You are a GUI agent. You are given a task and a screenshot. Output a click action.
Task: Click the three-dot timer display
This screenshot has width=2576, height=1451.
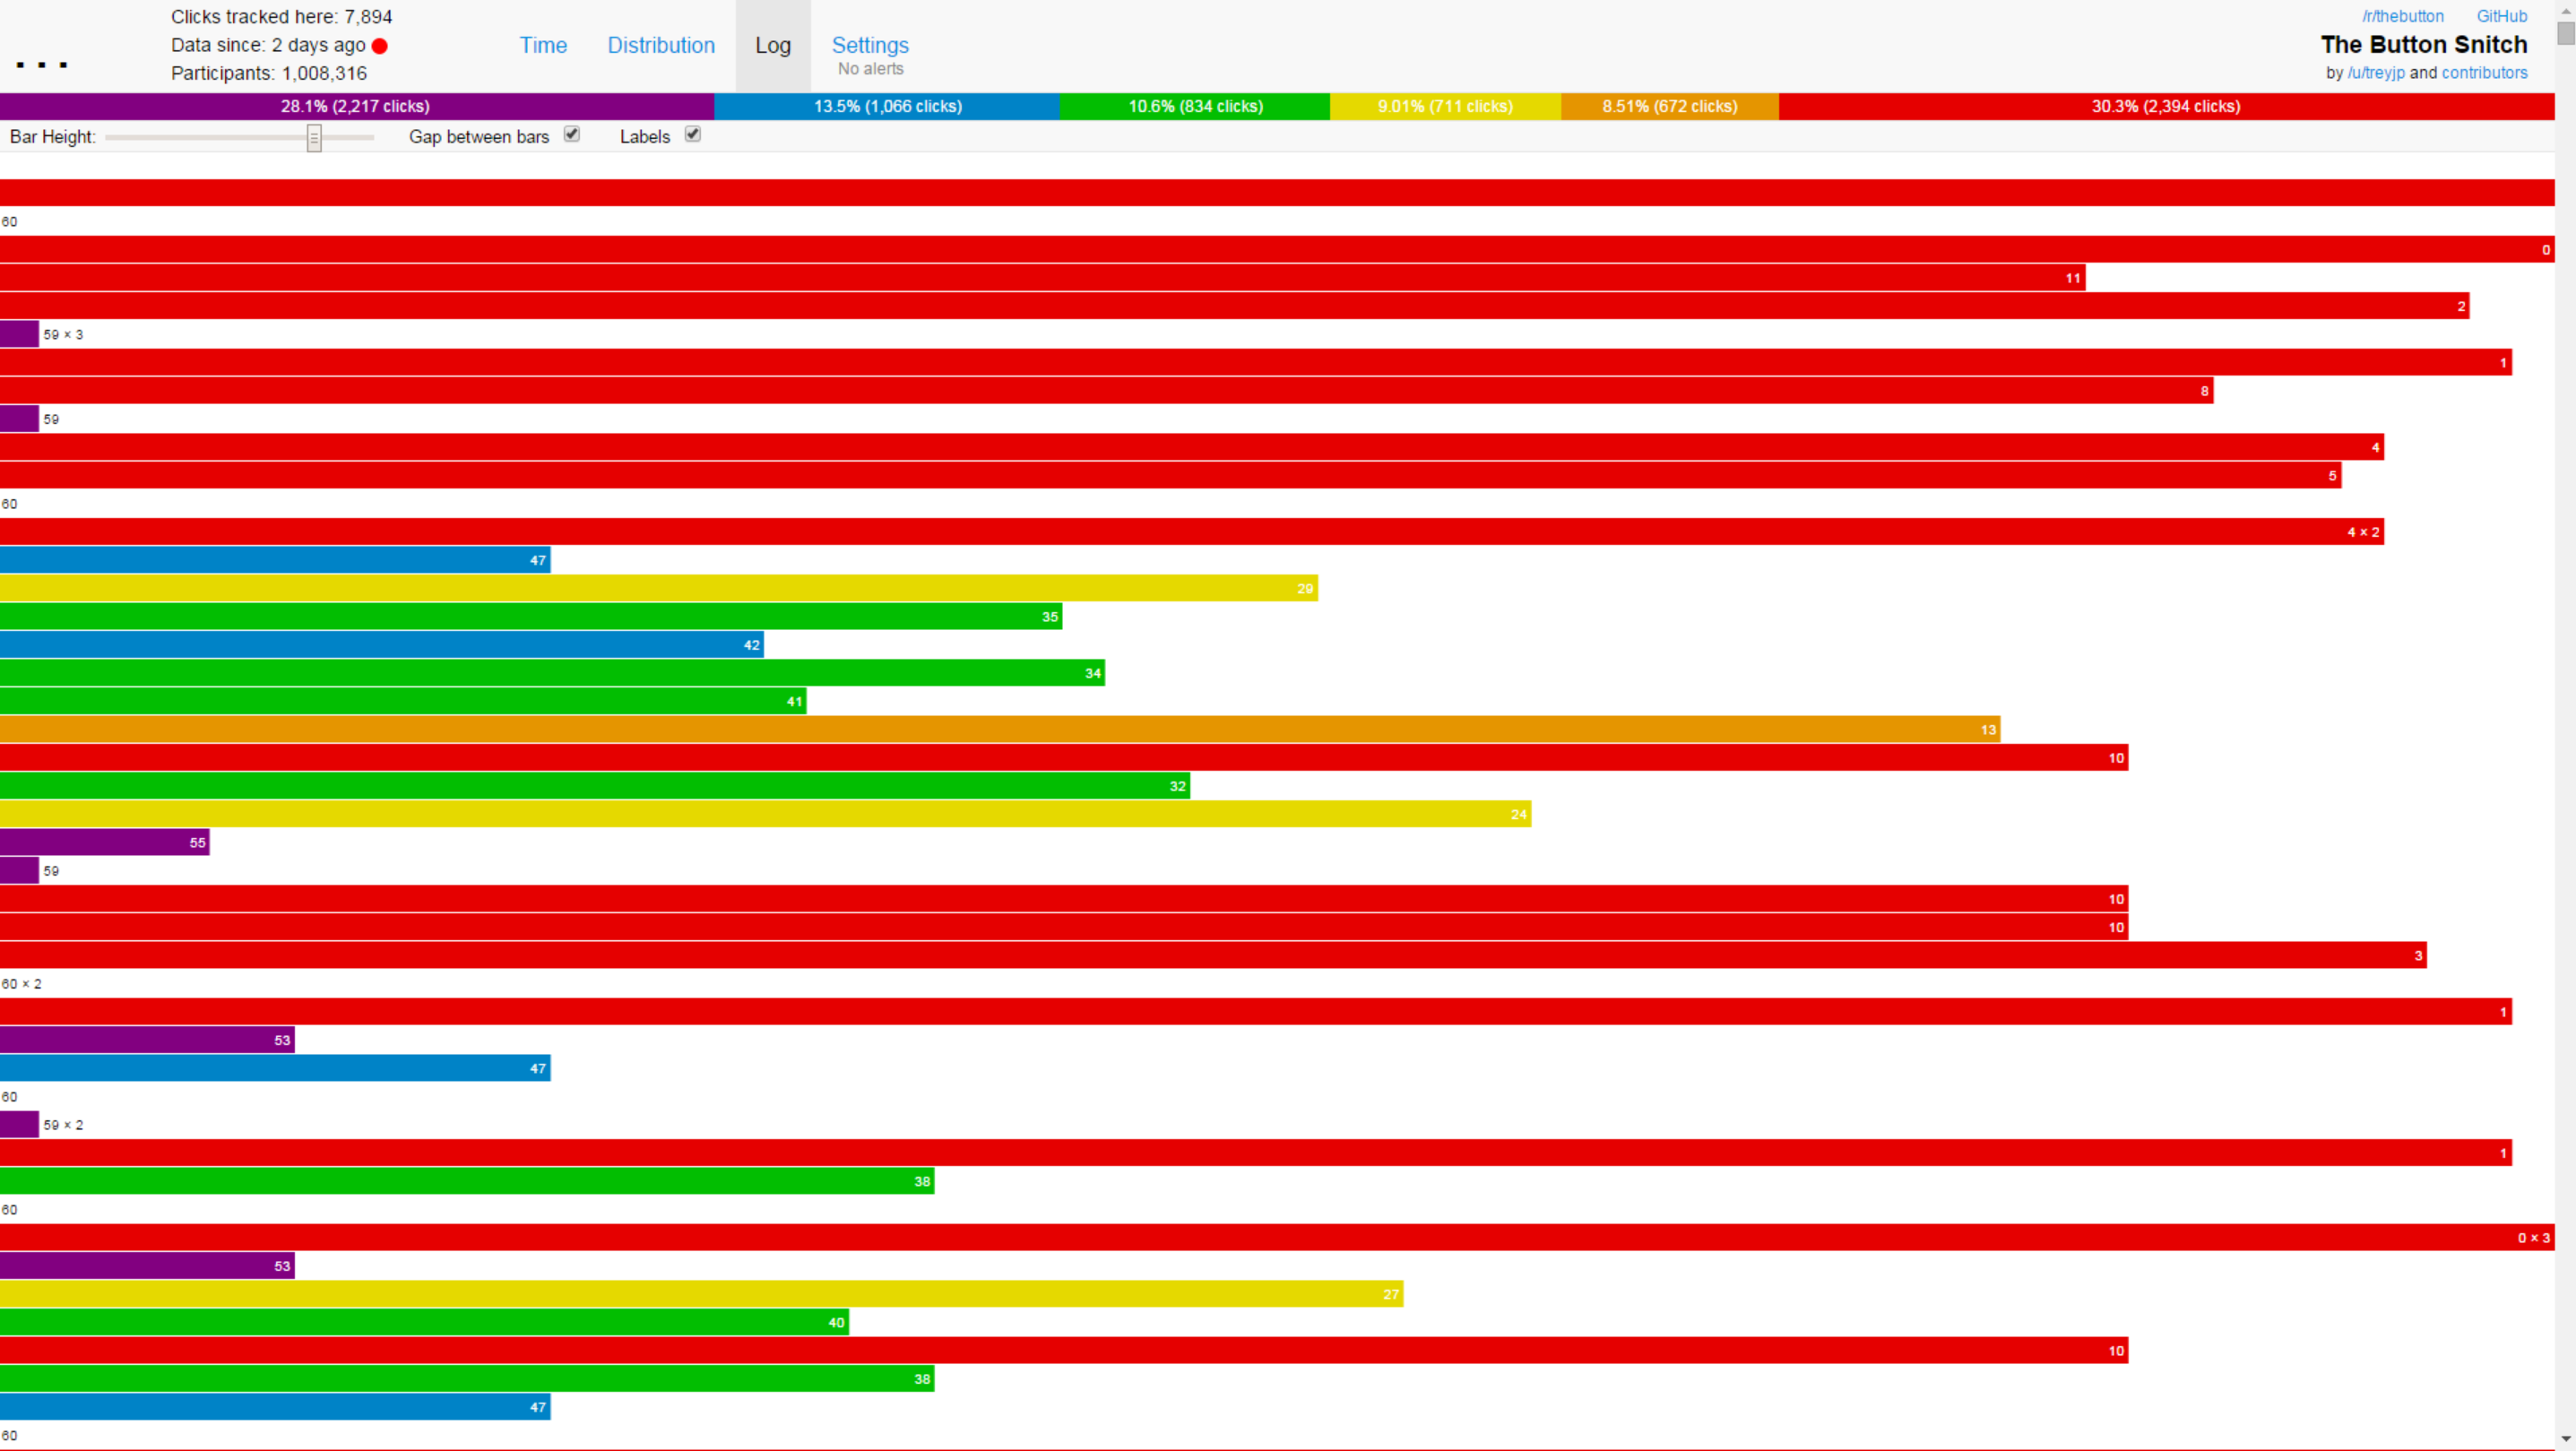click(42, 64)
